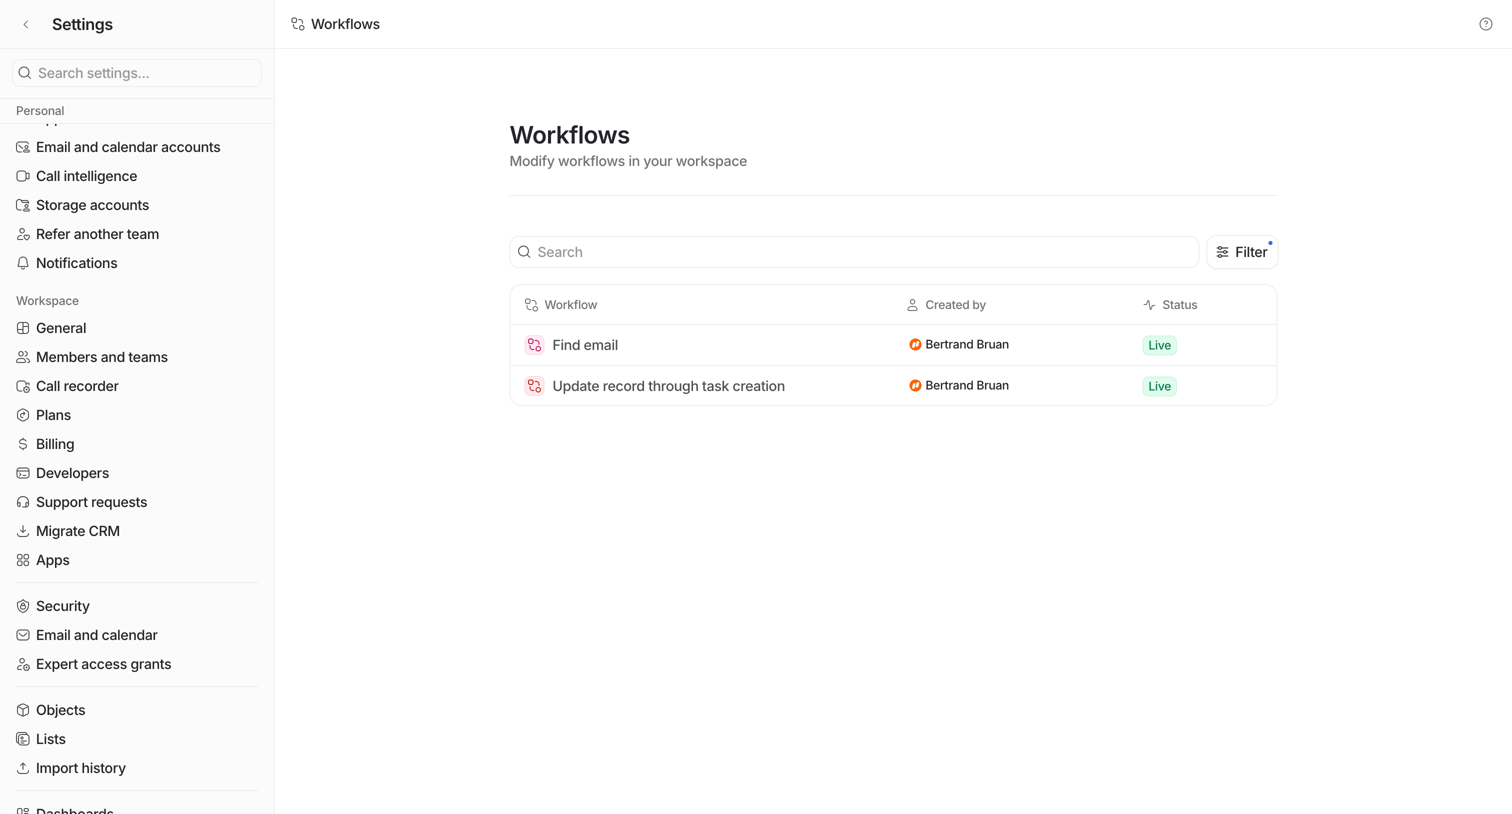The height and width of the screenshot is (814, 1512).
Task: Click the Update record workflow row icon
Action: pyautogui.click(x=534, y=386)
